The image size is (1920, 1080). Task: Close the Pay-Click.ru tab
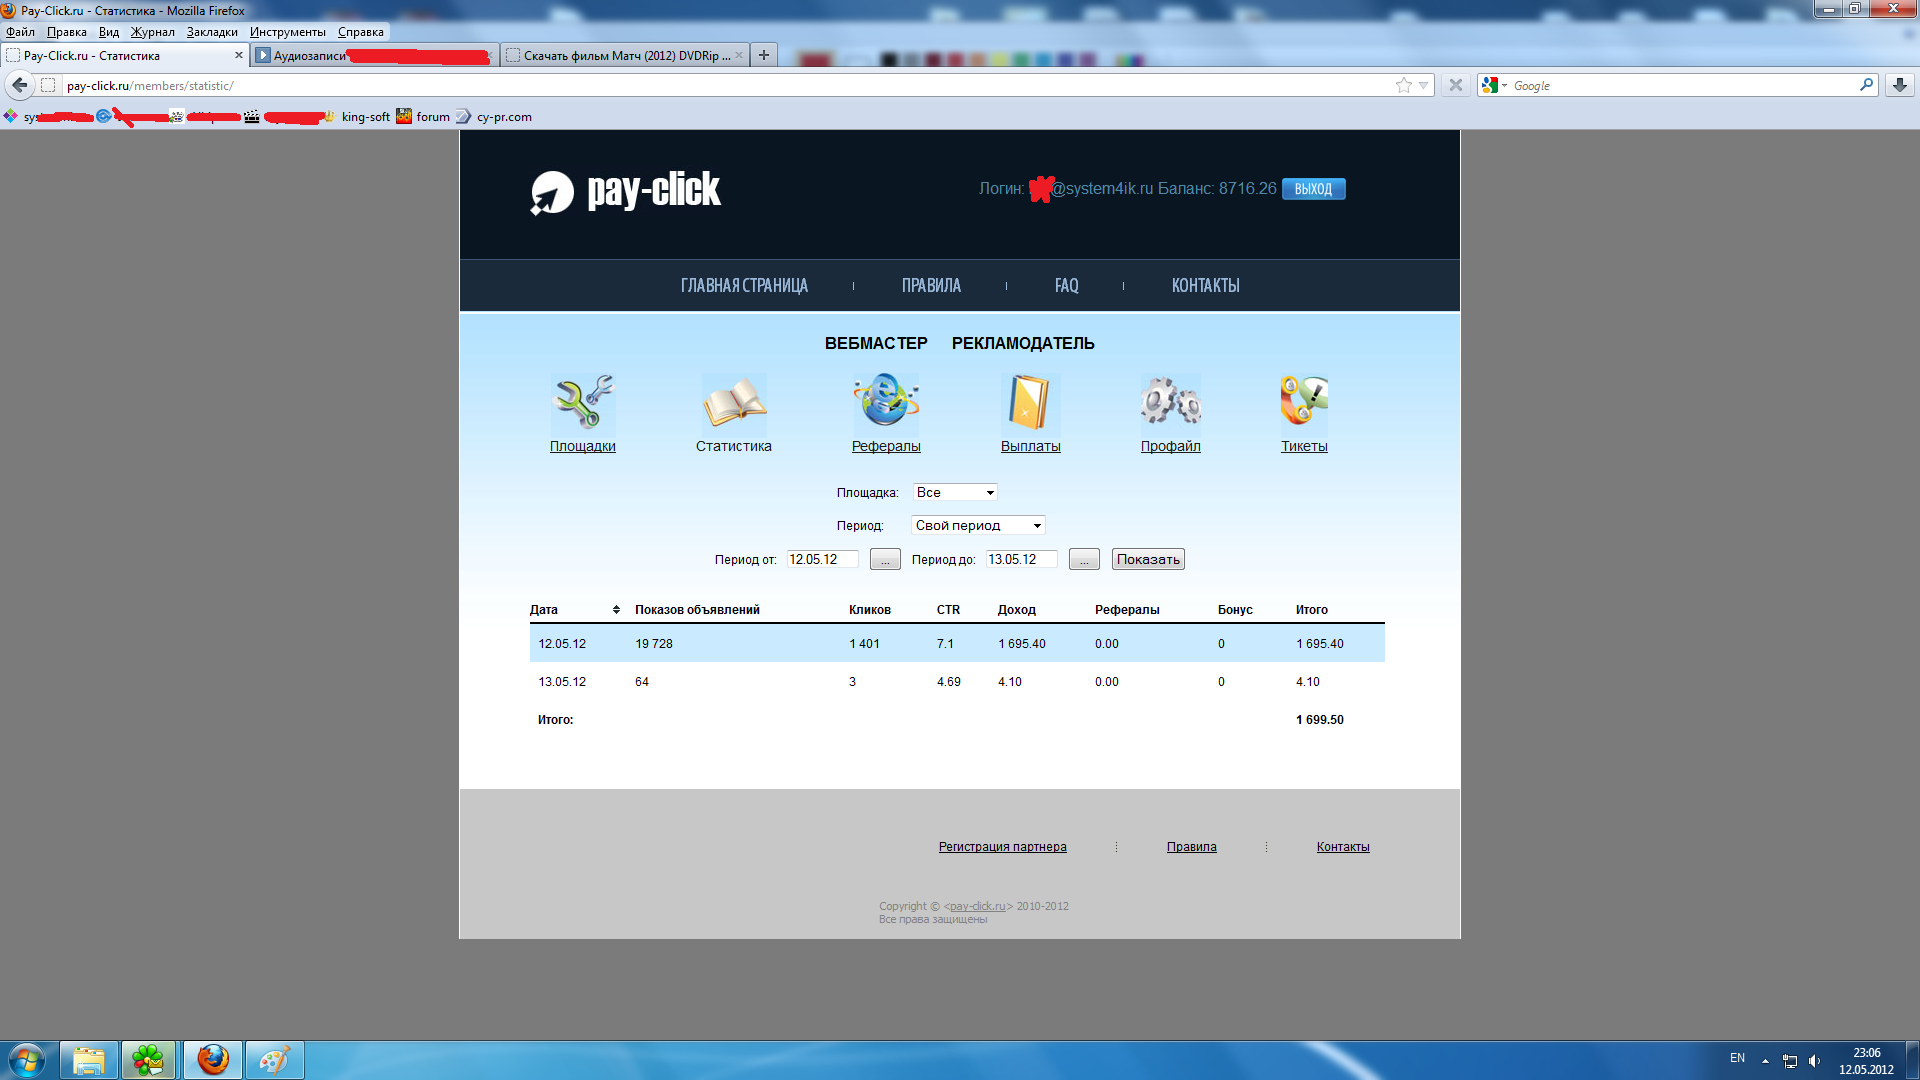[x=238, y=55]
